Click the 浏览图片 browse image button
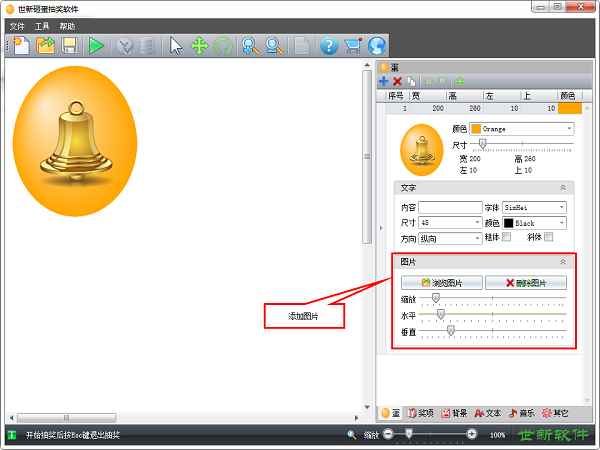Viewport: 600px width, 450px height. click(x=442, y=283)
